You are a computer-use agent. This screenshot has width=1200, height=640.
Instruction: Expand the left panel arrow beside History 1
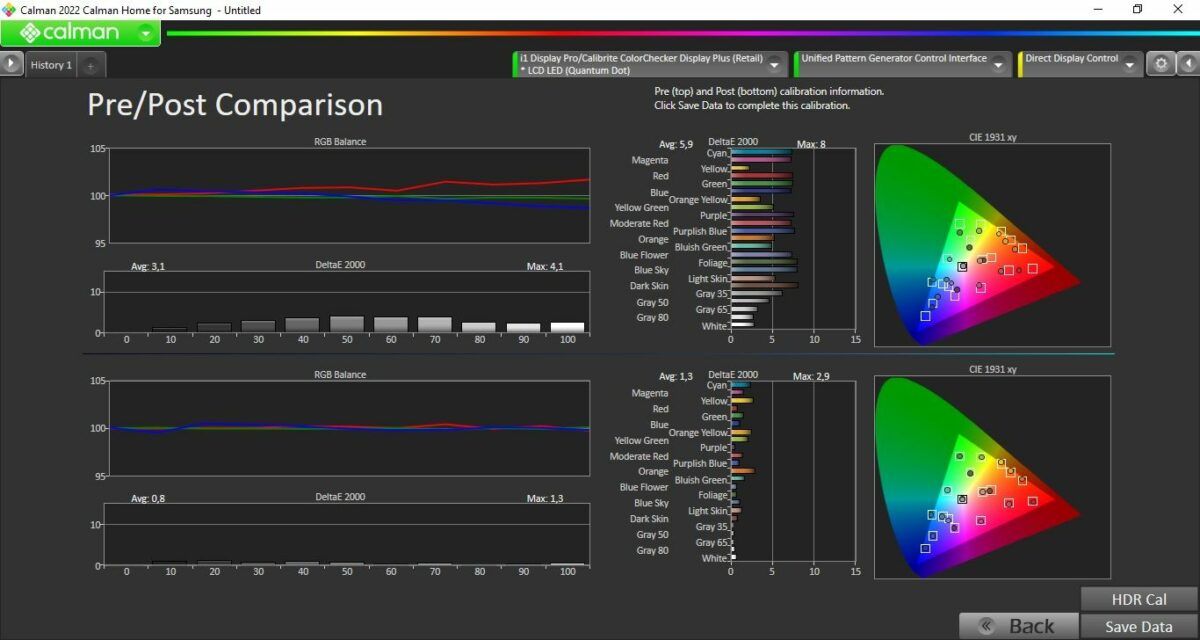(10, 64)
